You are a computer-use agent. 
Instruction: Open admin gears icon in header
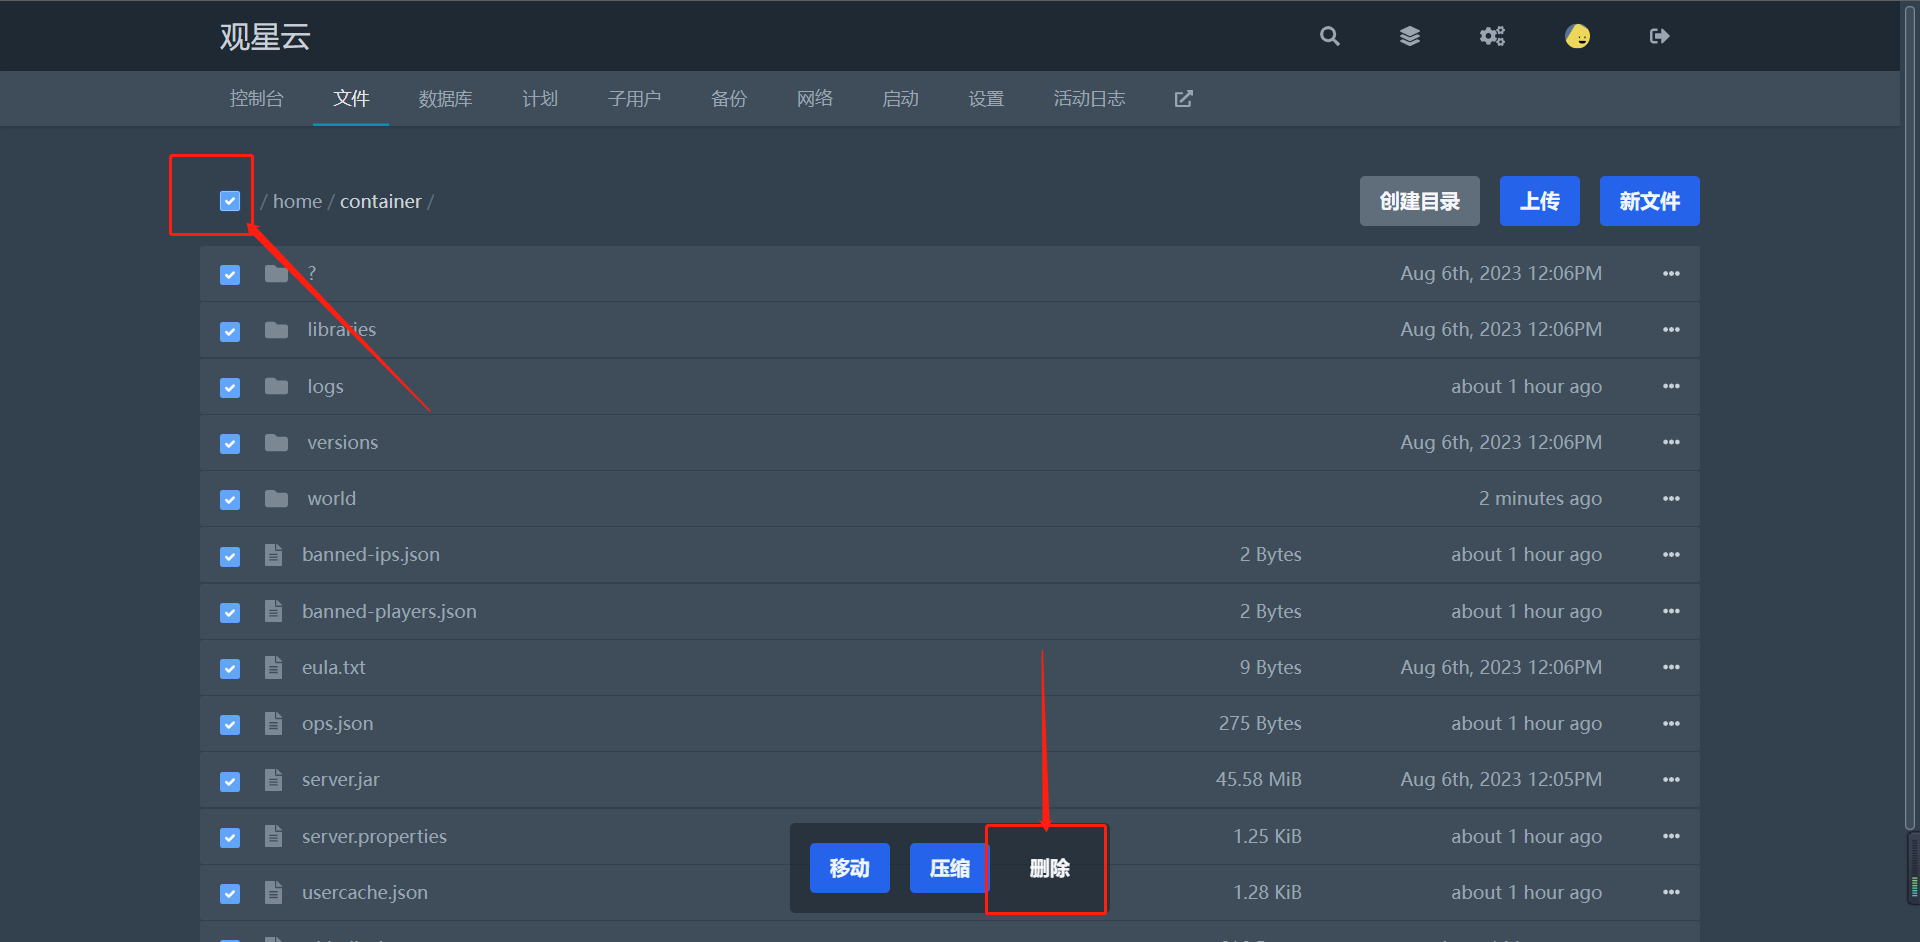[1492, 36]
